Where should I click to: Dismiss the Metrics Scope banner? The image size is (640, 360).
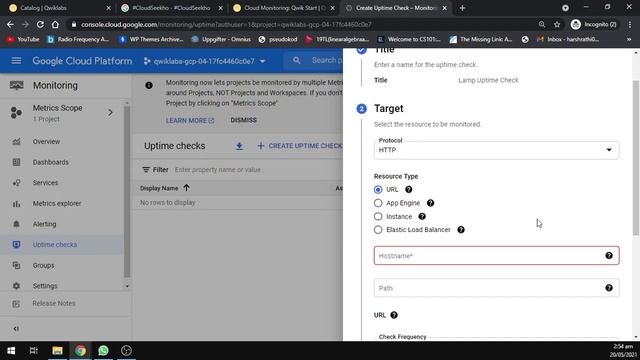tap(243, 120)
